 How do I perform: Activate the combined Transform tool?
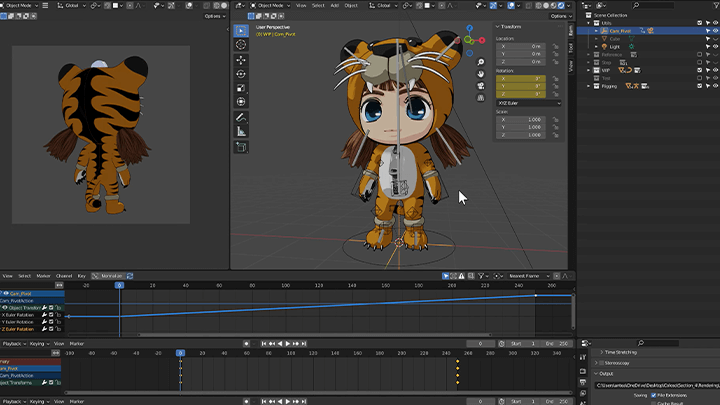[241, 101]
